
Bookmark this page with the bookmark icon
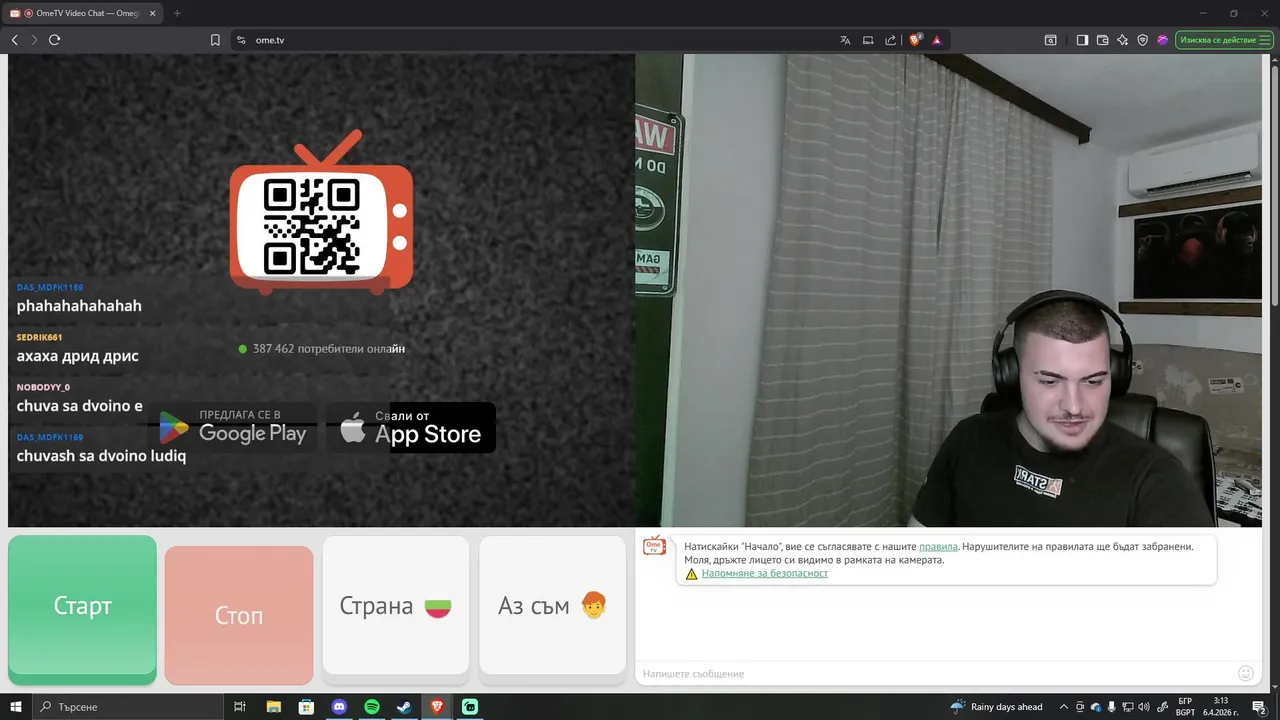coord(215,40)
